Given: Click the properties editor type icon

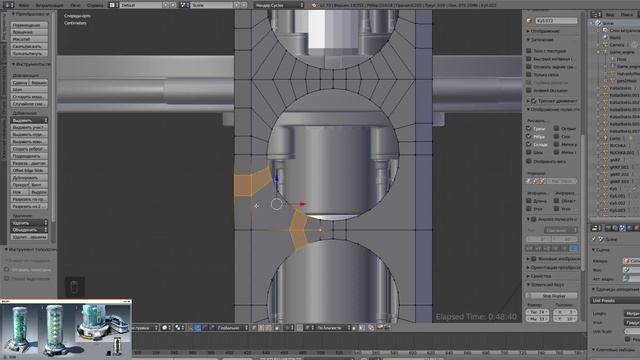Looking at the screenshot, I should (596, 228).
